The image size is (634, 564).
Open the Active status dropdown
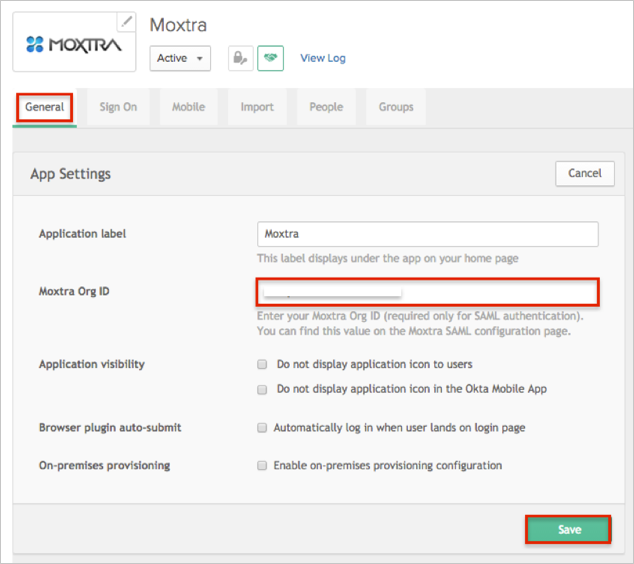point(180,58)
